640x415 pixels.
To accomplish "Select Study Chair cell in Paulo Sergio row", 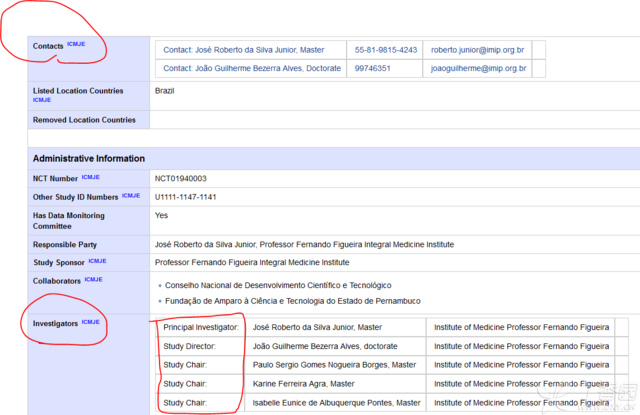I will (201, 365).
